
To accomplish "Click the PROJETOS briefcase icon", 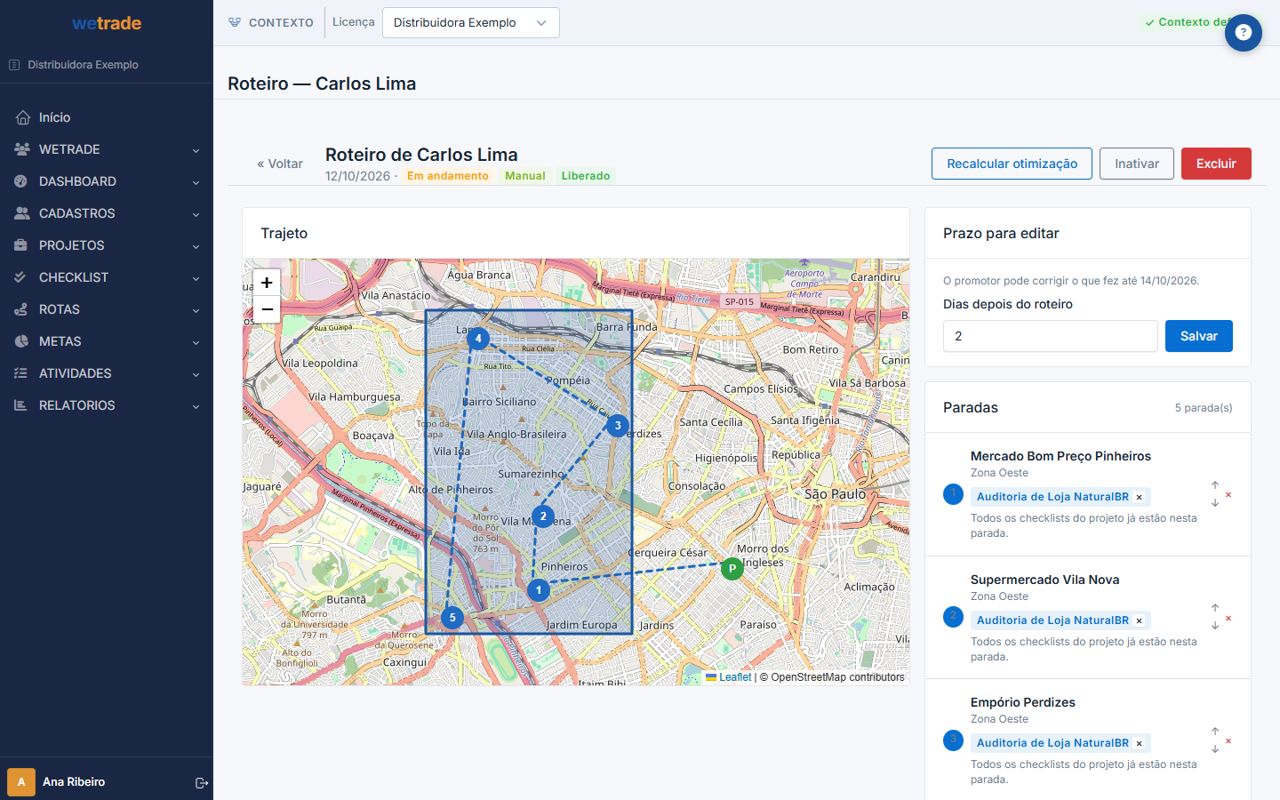I will click(x=22, y=246).
